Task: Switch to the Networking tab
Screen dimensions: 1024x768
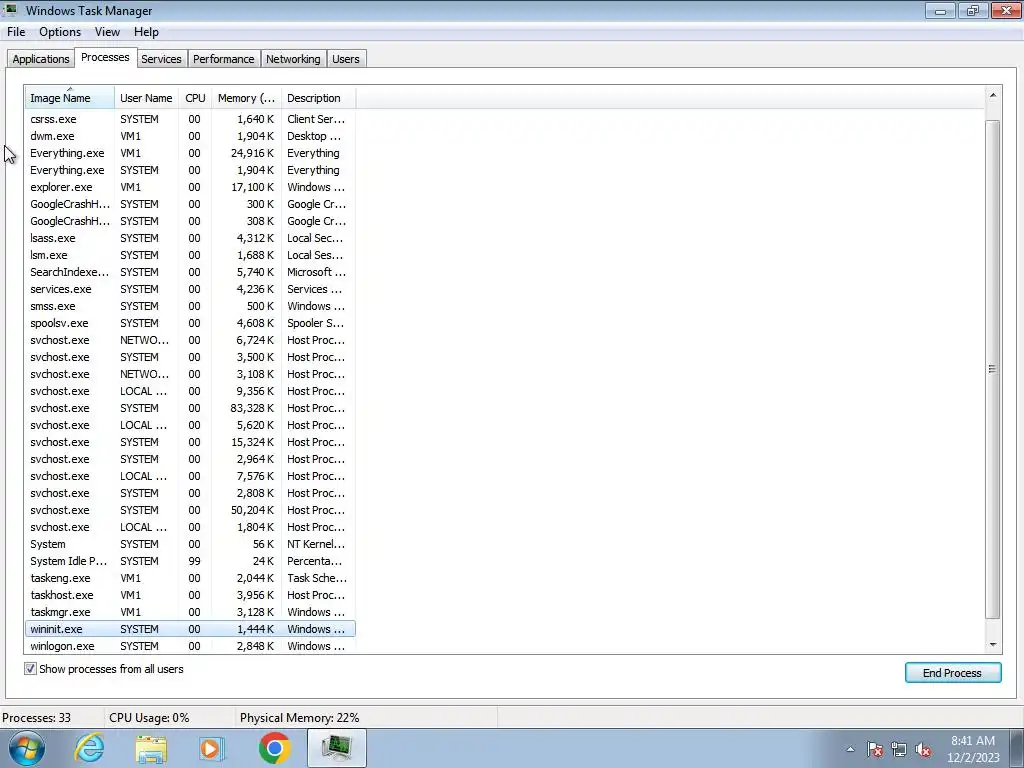Action: [293, 59]
